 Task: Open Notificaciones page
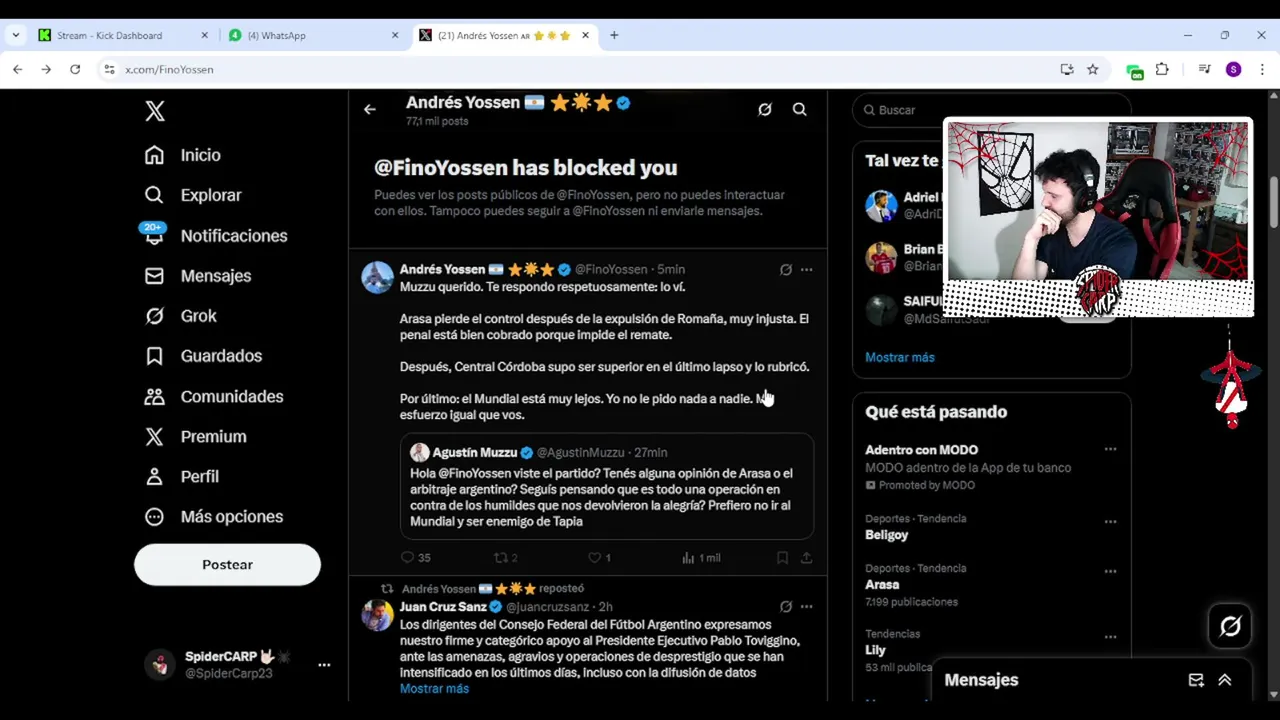(x=216, y=235)
